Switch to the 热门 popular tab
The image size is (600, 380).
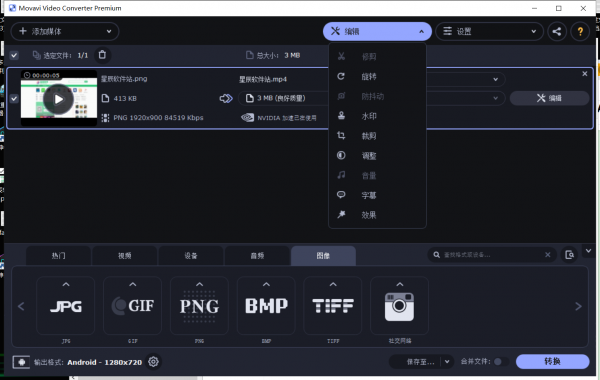59,256
